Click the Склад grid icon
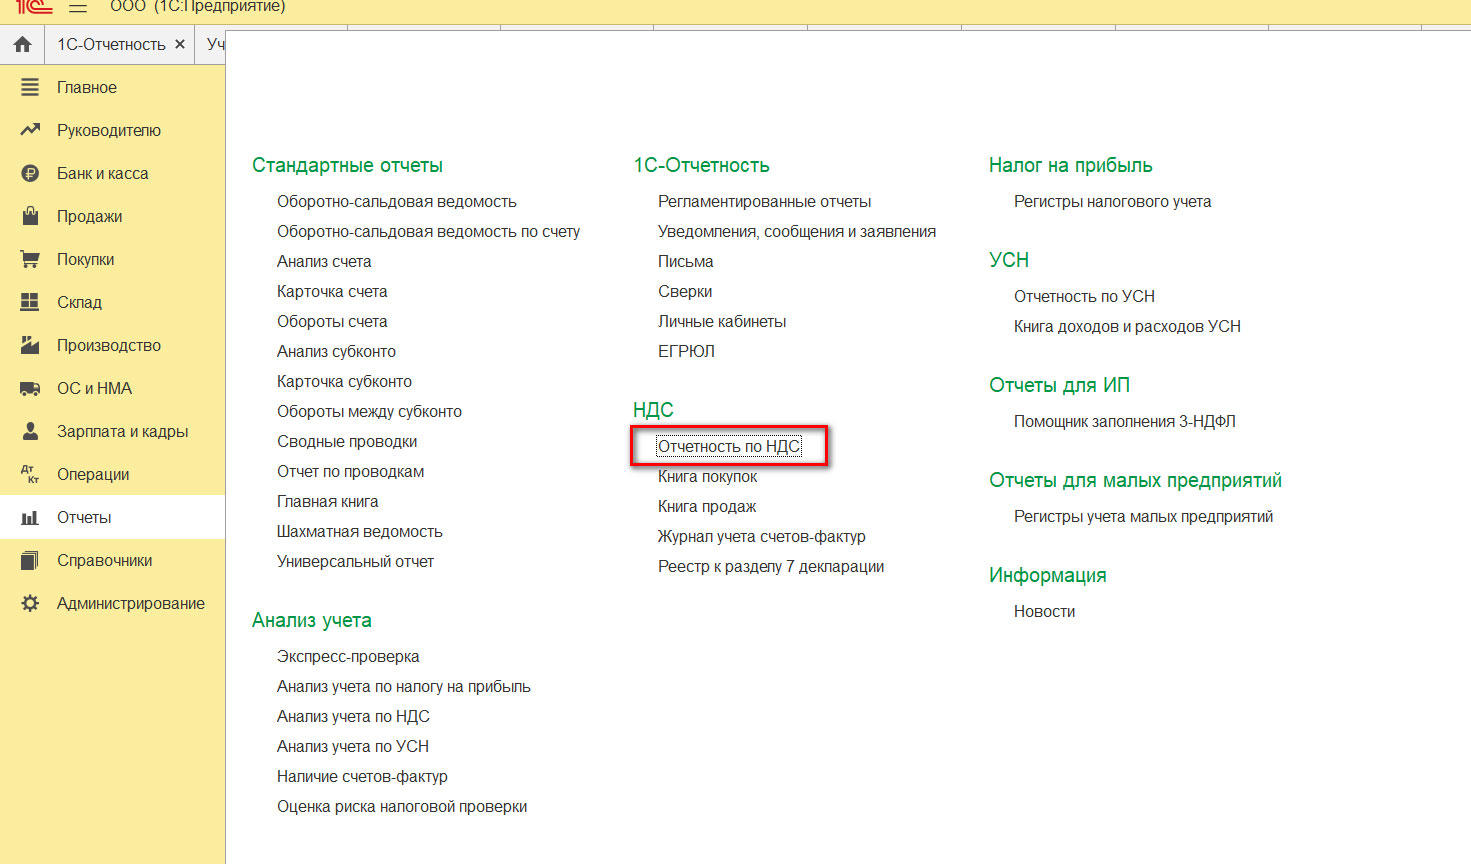 coord(30,302)
